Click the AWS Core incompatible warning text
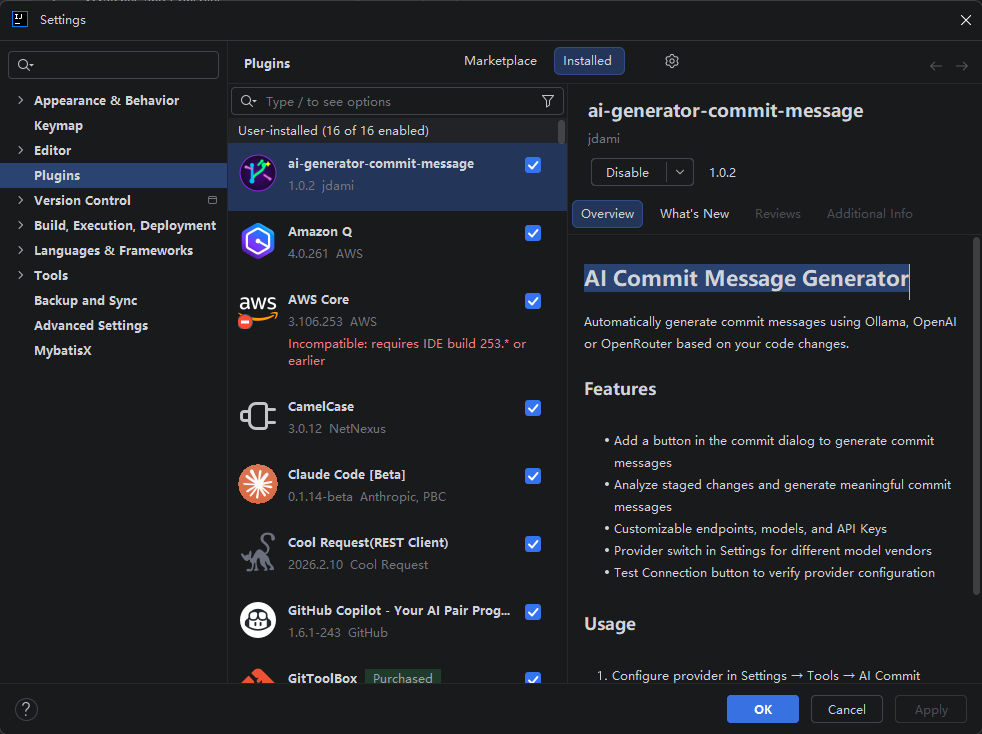 [x=406, y=352]
